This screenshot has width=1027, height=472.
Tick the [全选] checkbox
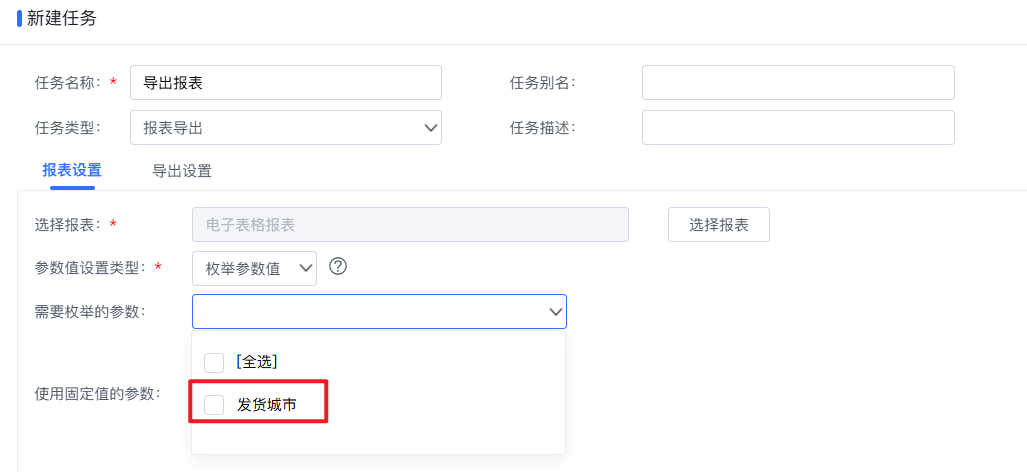pos(214,362)
